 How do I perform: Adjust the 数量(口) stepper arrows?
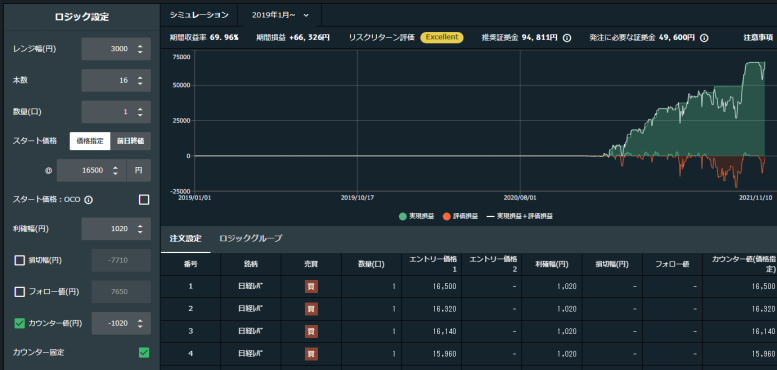tap(140, 112)
